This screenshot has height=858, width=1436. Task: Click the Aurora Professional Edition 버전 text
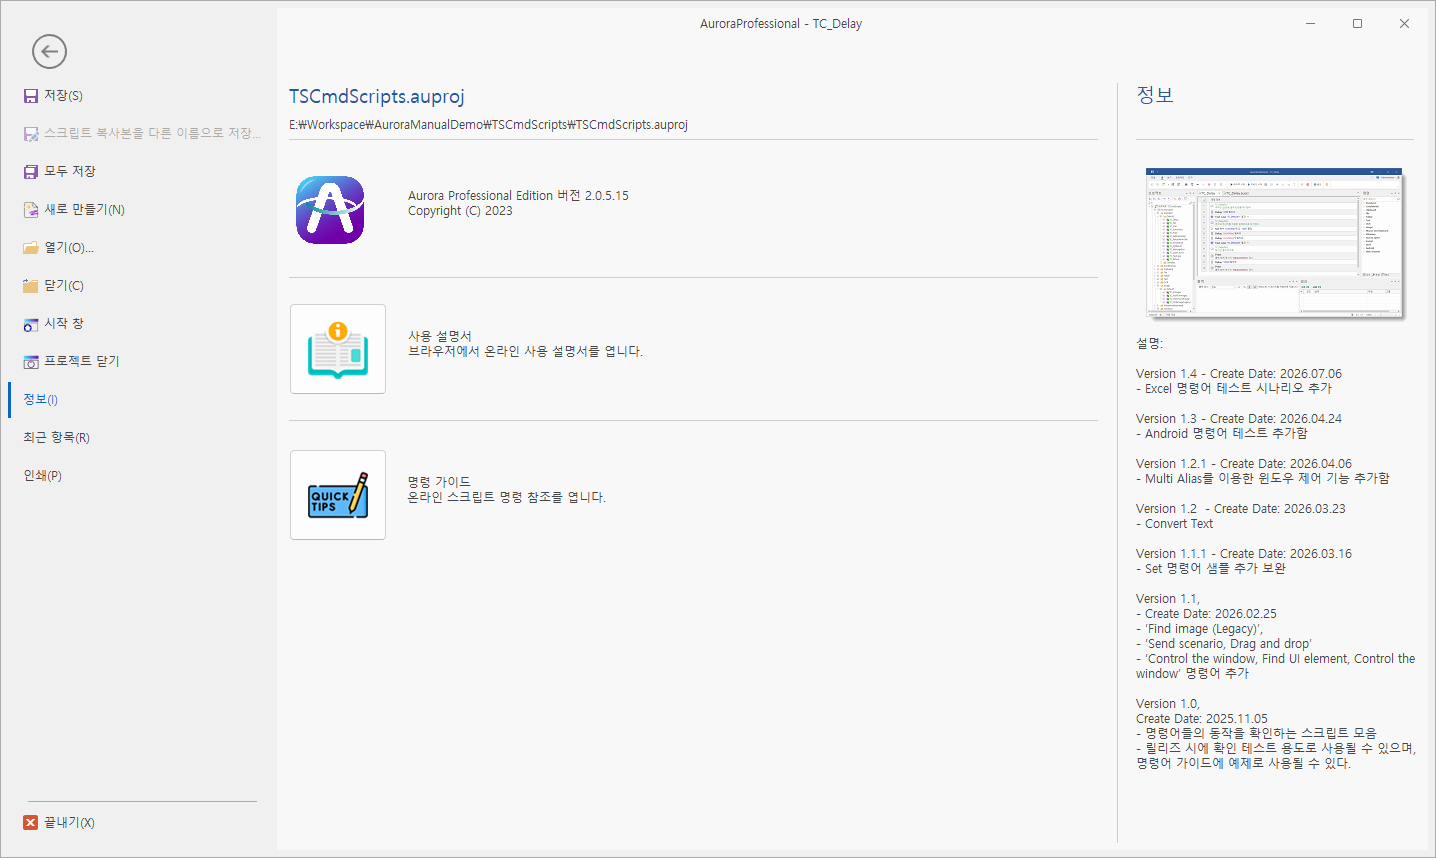point(518,195)
